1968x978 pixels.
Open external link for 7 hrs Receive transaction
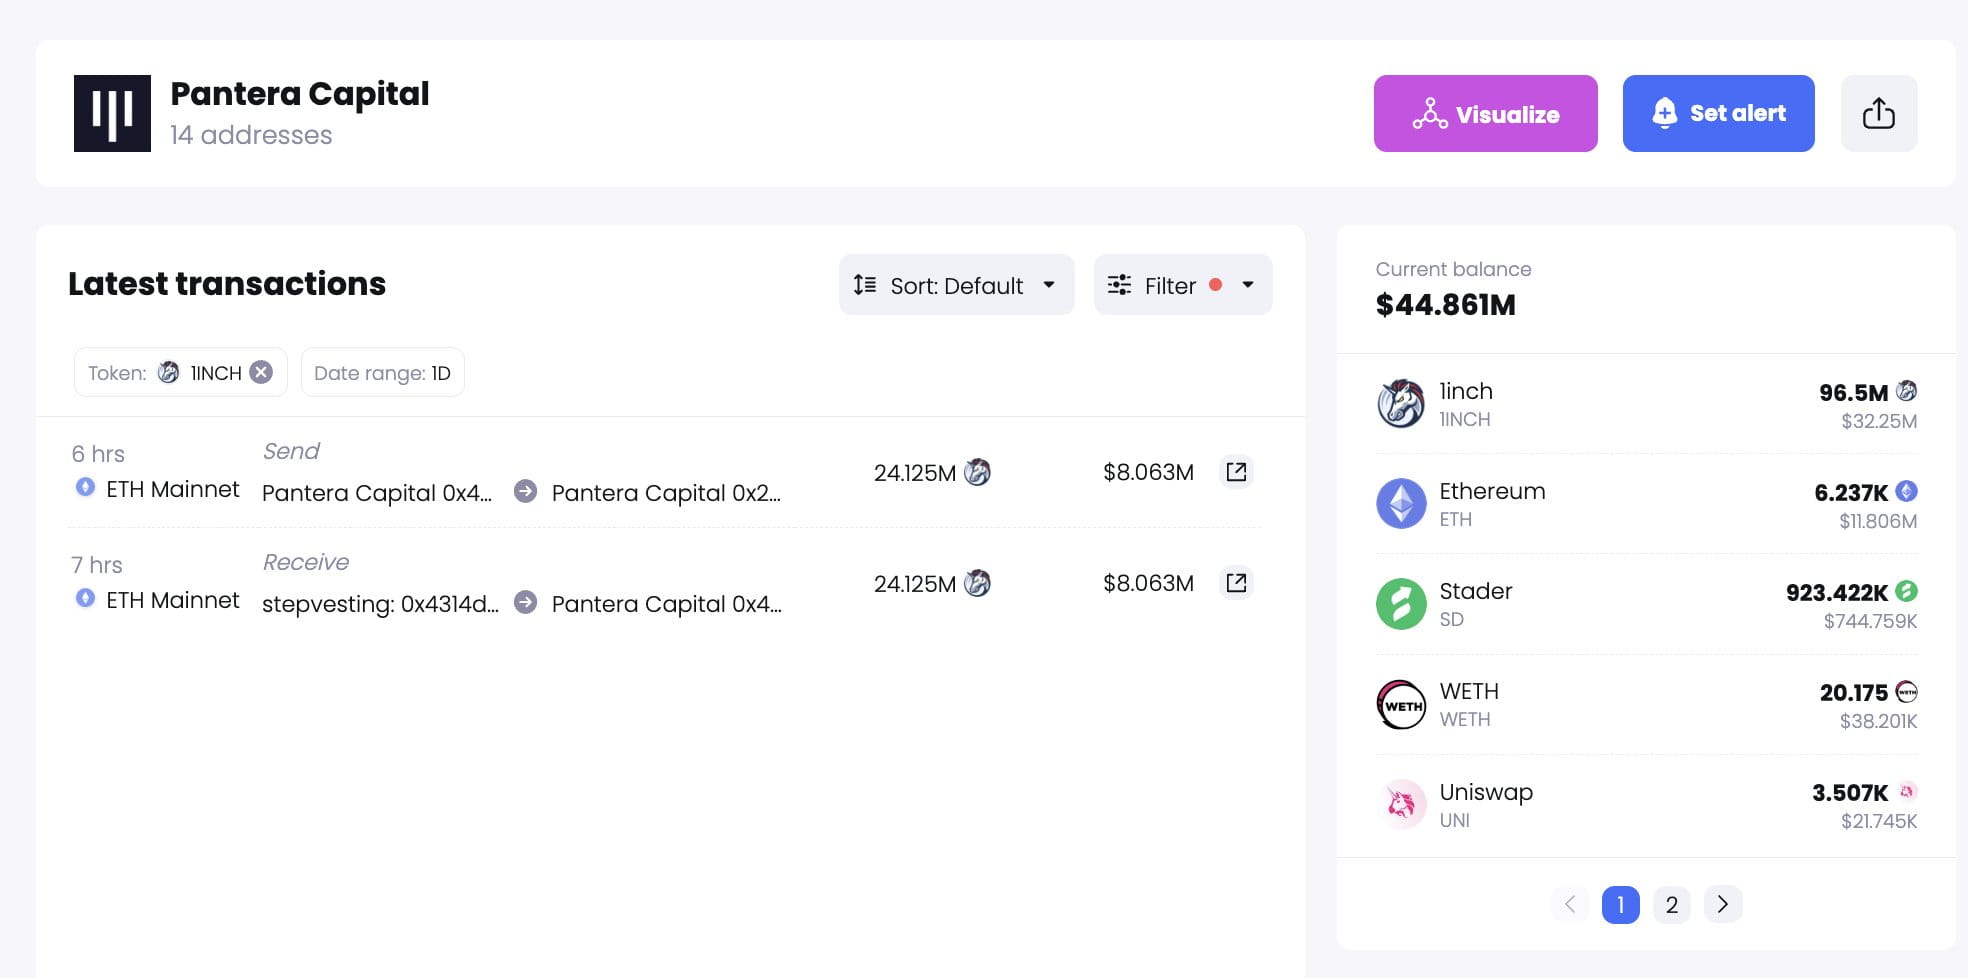coord(1236,583)
